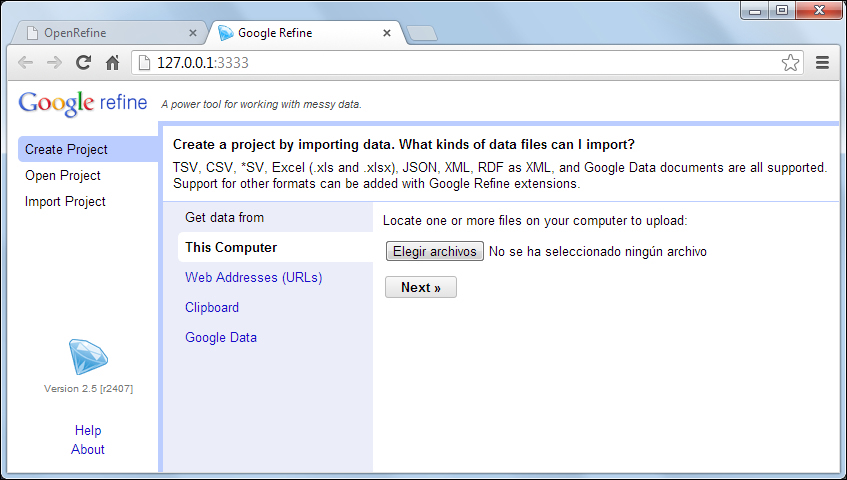The image size is (847, 480).
Task: Click the Google refine logo
Action: coord(83,103)
